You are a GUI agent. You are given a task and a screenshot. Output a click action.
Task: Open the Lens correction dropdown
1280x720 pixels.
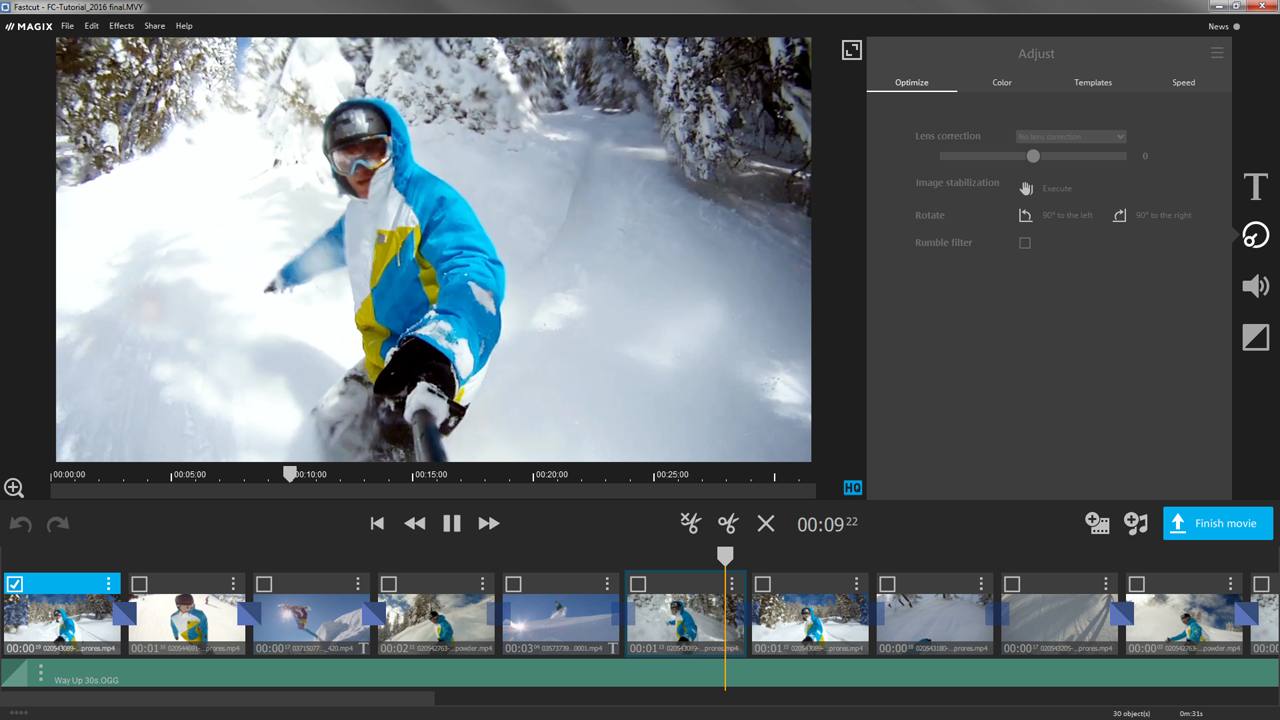(1071, 136)
